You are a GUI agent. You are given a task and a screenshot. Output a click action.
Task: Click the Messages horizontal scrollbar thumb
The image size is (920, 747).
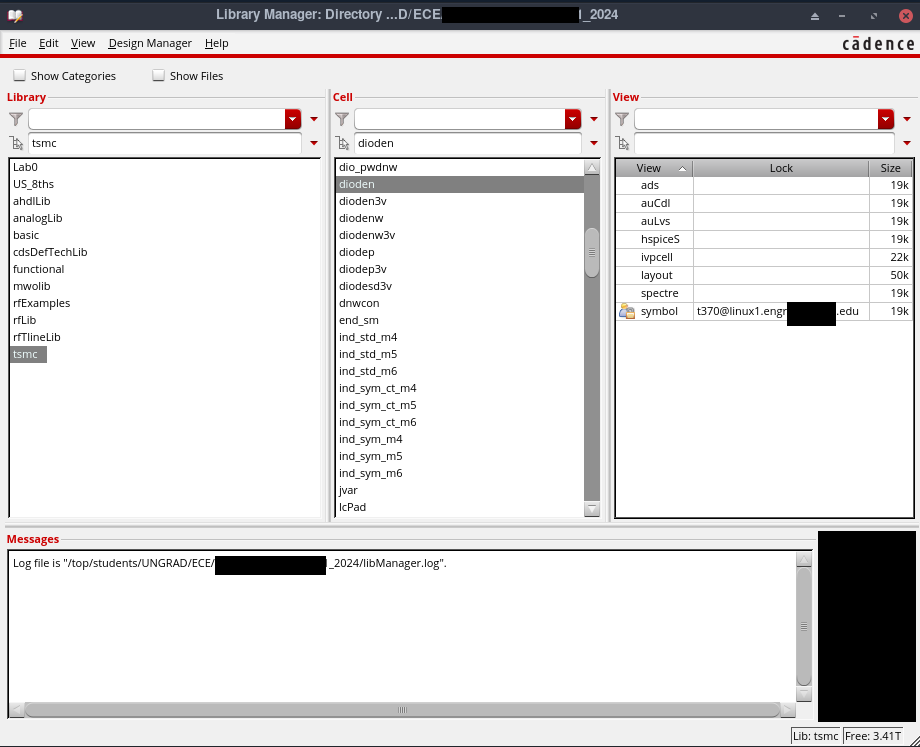pyautogui.click(x=402, y=710)
